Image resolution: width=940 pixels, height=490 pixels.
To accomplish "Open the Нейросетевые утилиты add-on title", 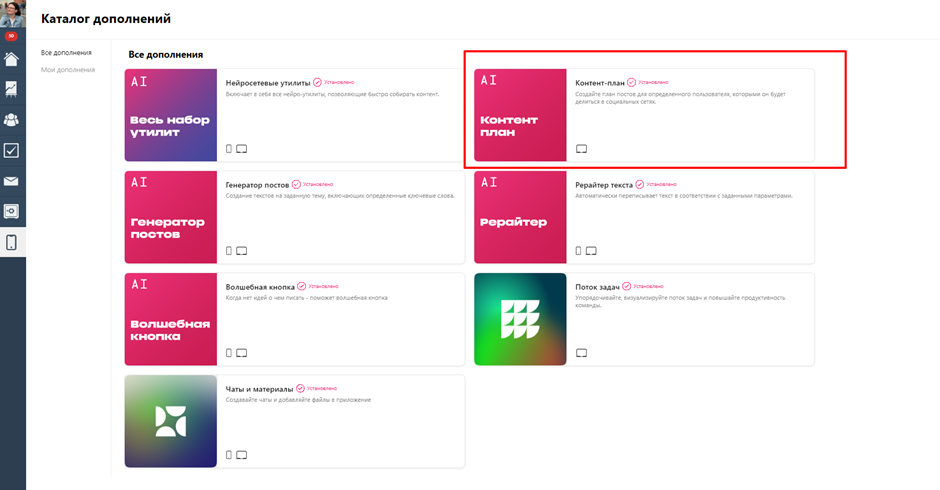I will click(267, 83).
